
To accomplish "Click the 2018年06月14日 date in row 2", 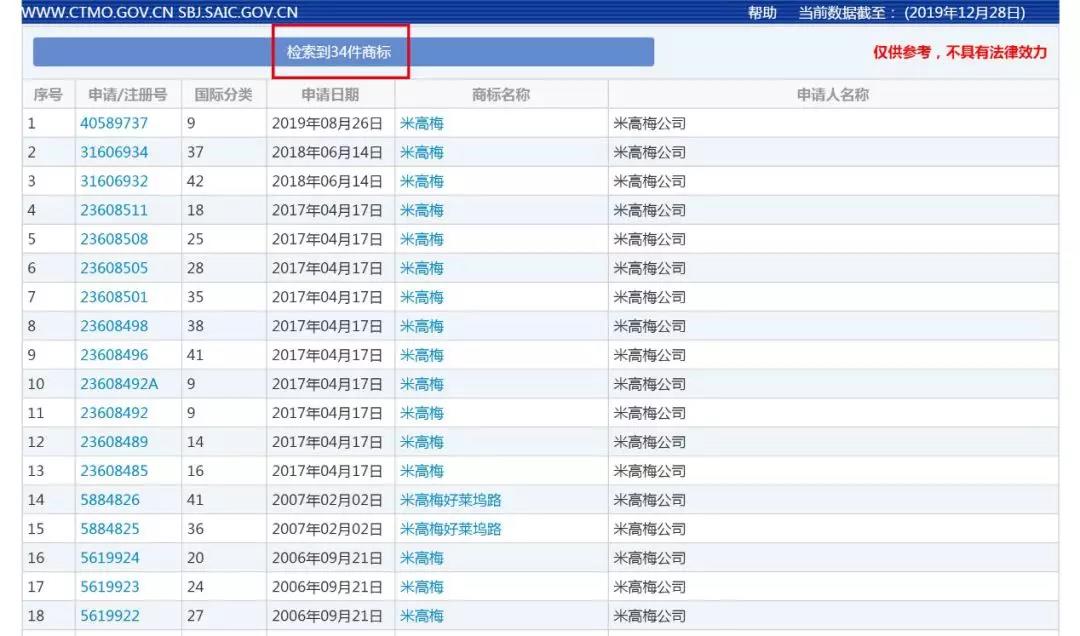I will click(327, 152).
